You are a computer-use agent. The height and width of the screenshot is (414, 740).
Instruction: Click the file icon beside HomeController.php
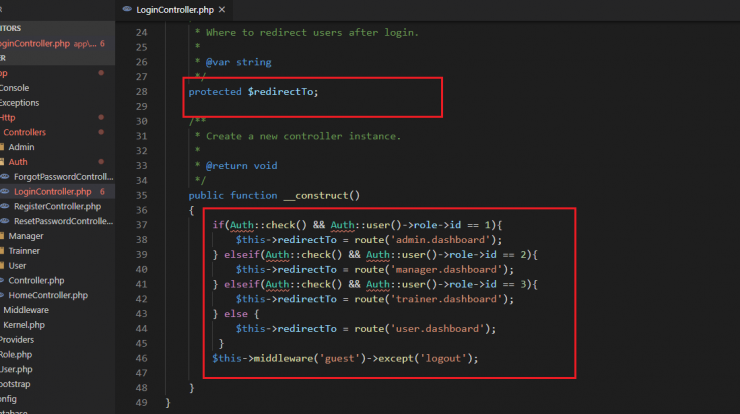click(2, 295)
